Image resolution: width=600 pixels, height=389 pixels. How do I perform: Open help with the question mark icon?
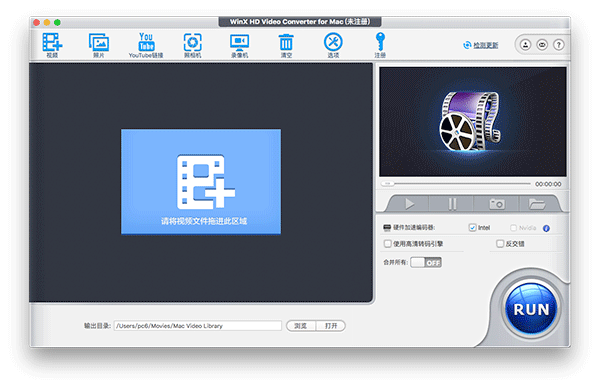(x=559, y=45)
